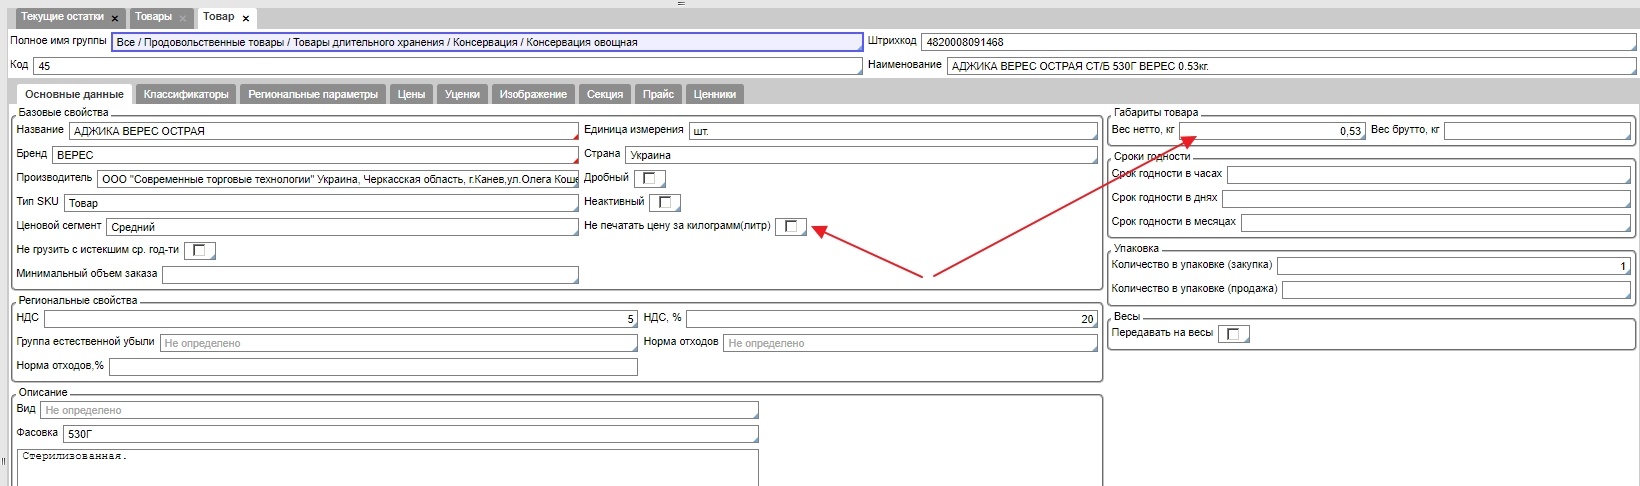The width and height of the screenshot is (1640, 486).
Task: Toggle the Неактивный checkbox
Action: point(664,202)
